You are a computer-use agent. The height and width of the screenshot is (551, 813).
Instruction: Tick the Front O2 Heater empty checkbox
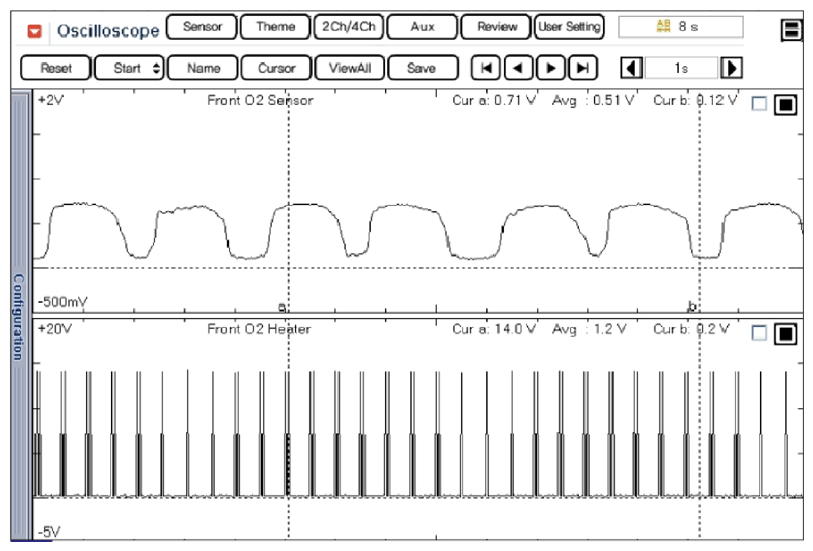(759, 332)
